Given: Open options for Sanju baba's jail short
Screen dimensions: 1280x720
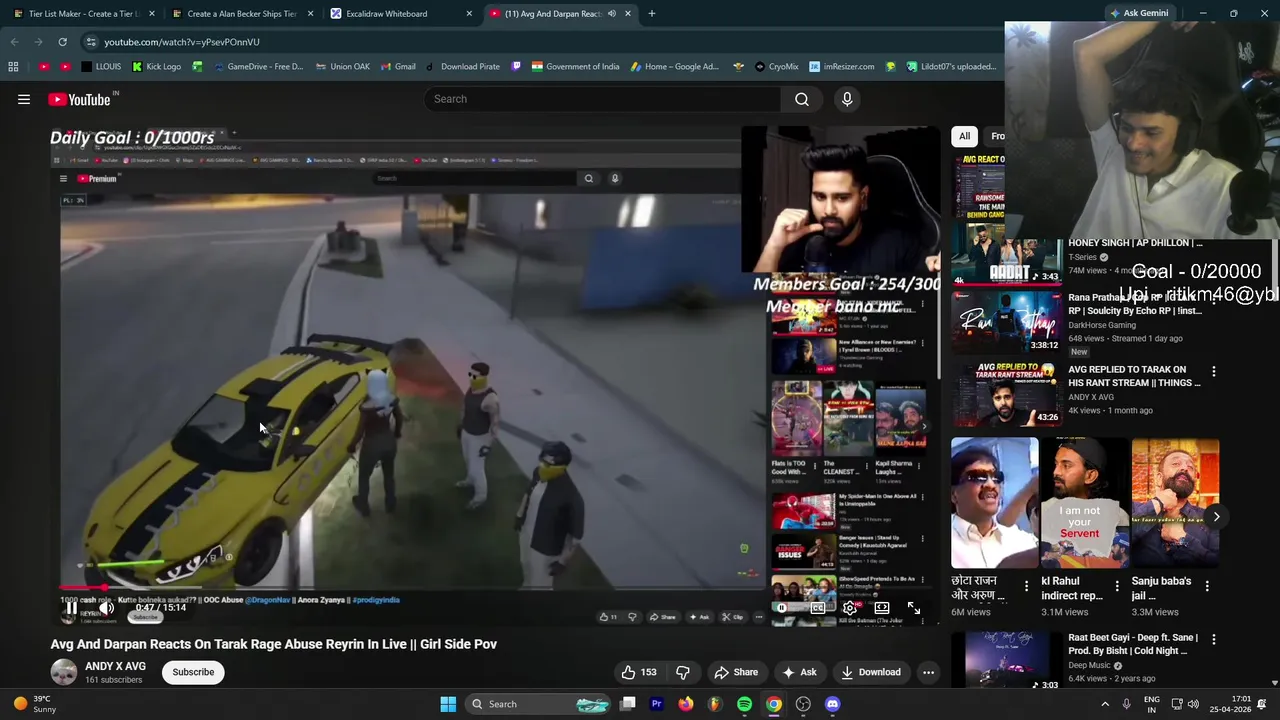Looking at the screenshot, I should [1207, 585].
